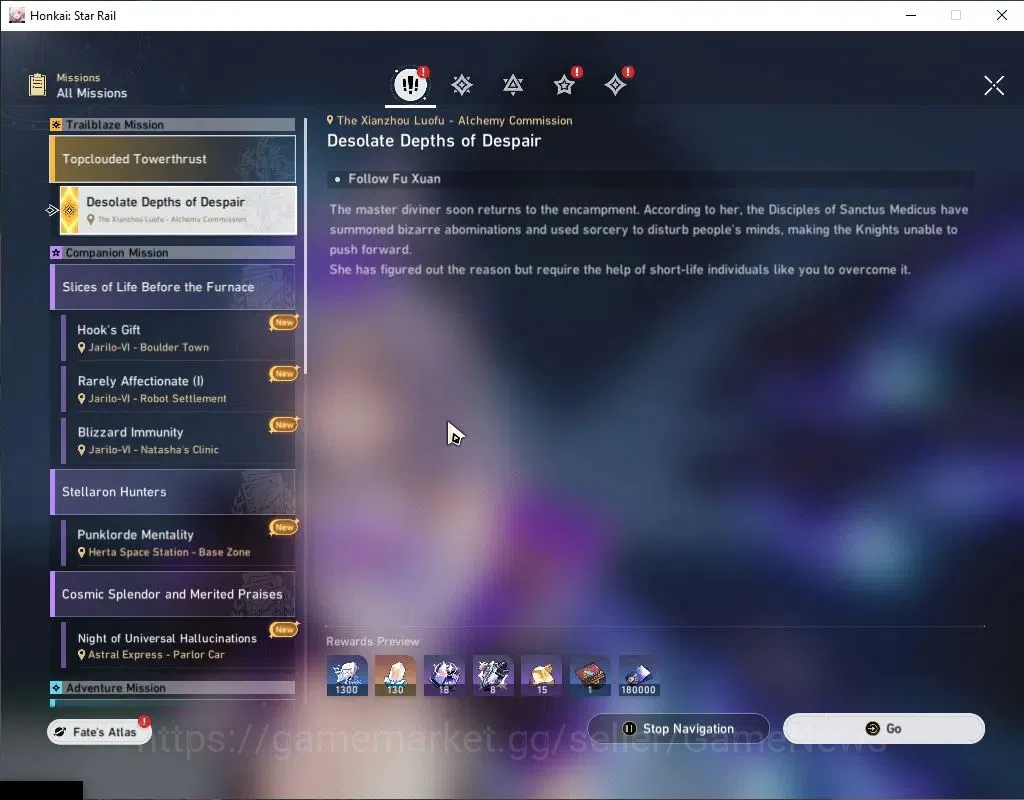Select the All Missions tab icon
This screenshot has height=800, width=1024.
[x=410, y=84]
